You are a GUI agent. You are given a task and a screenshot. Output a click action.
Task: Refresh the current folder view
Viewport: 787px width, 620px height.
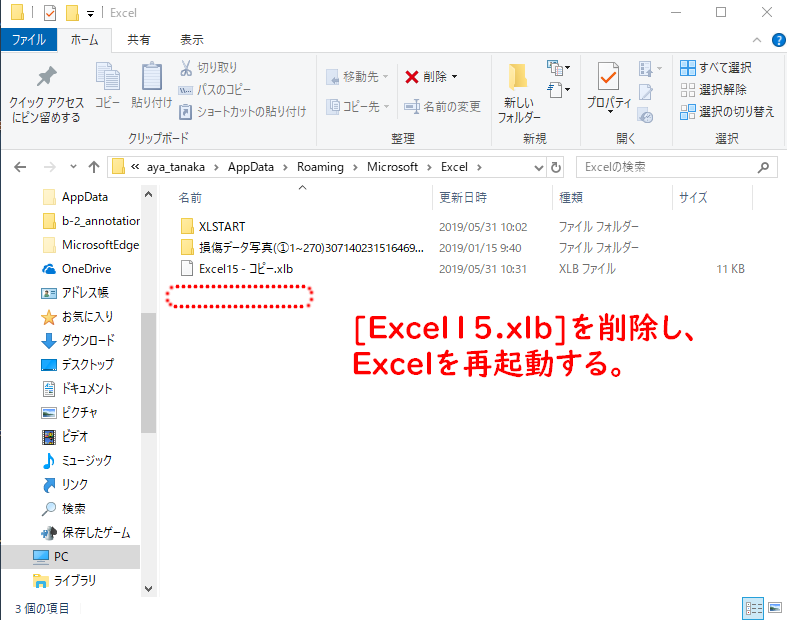tap(556, 167)
